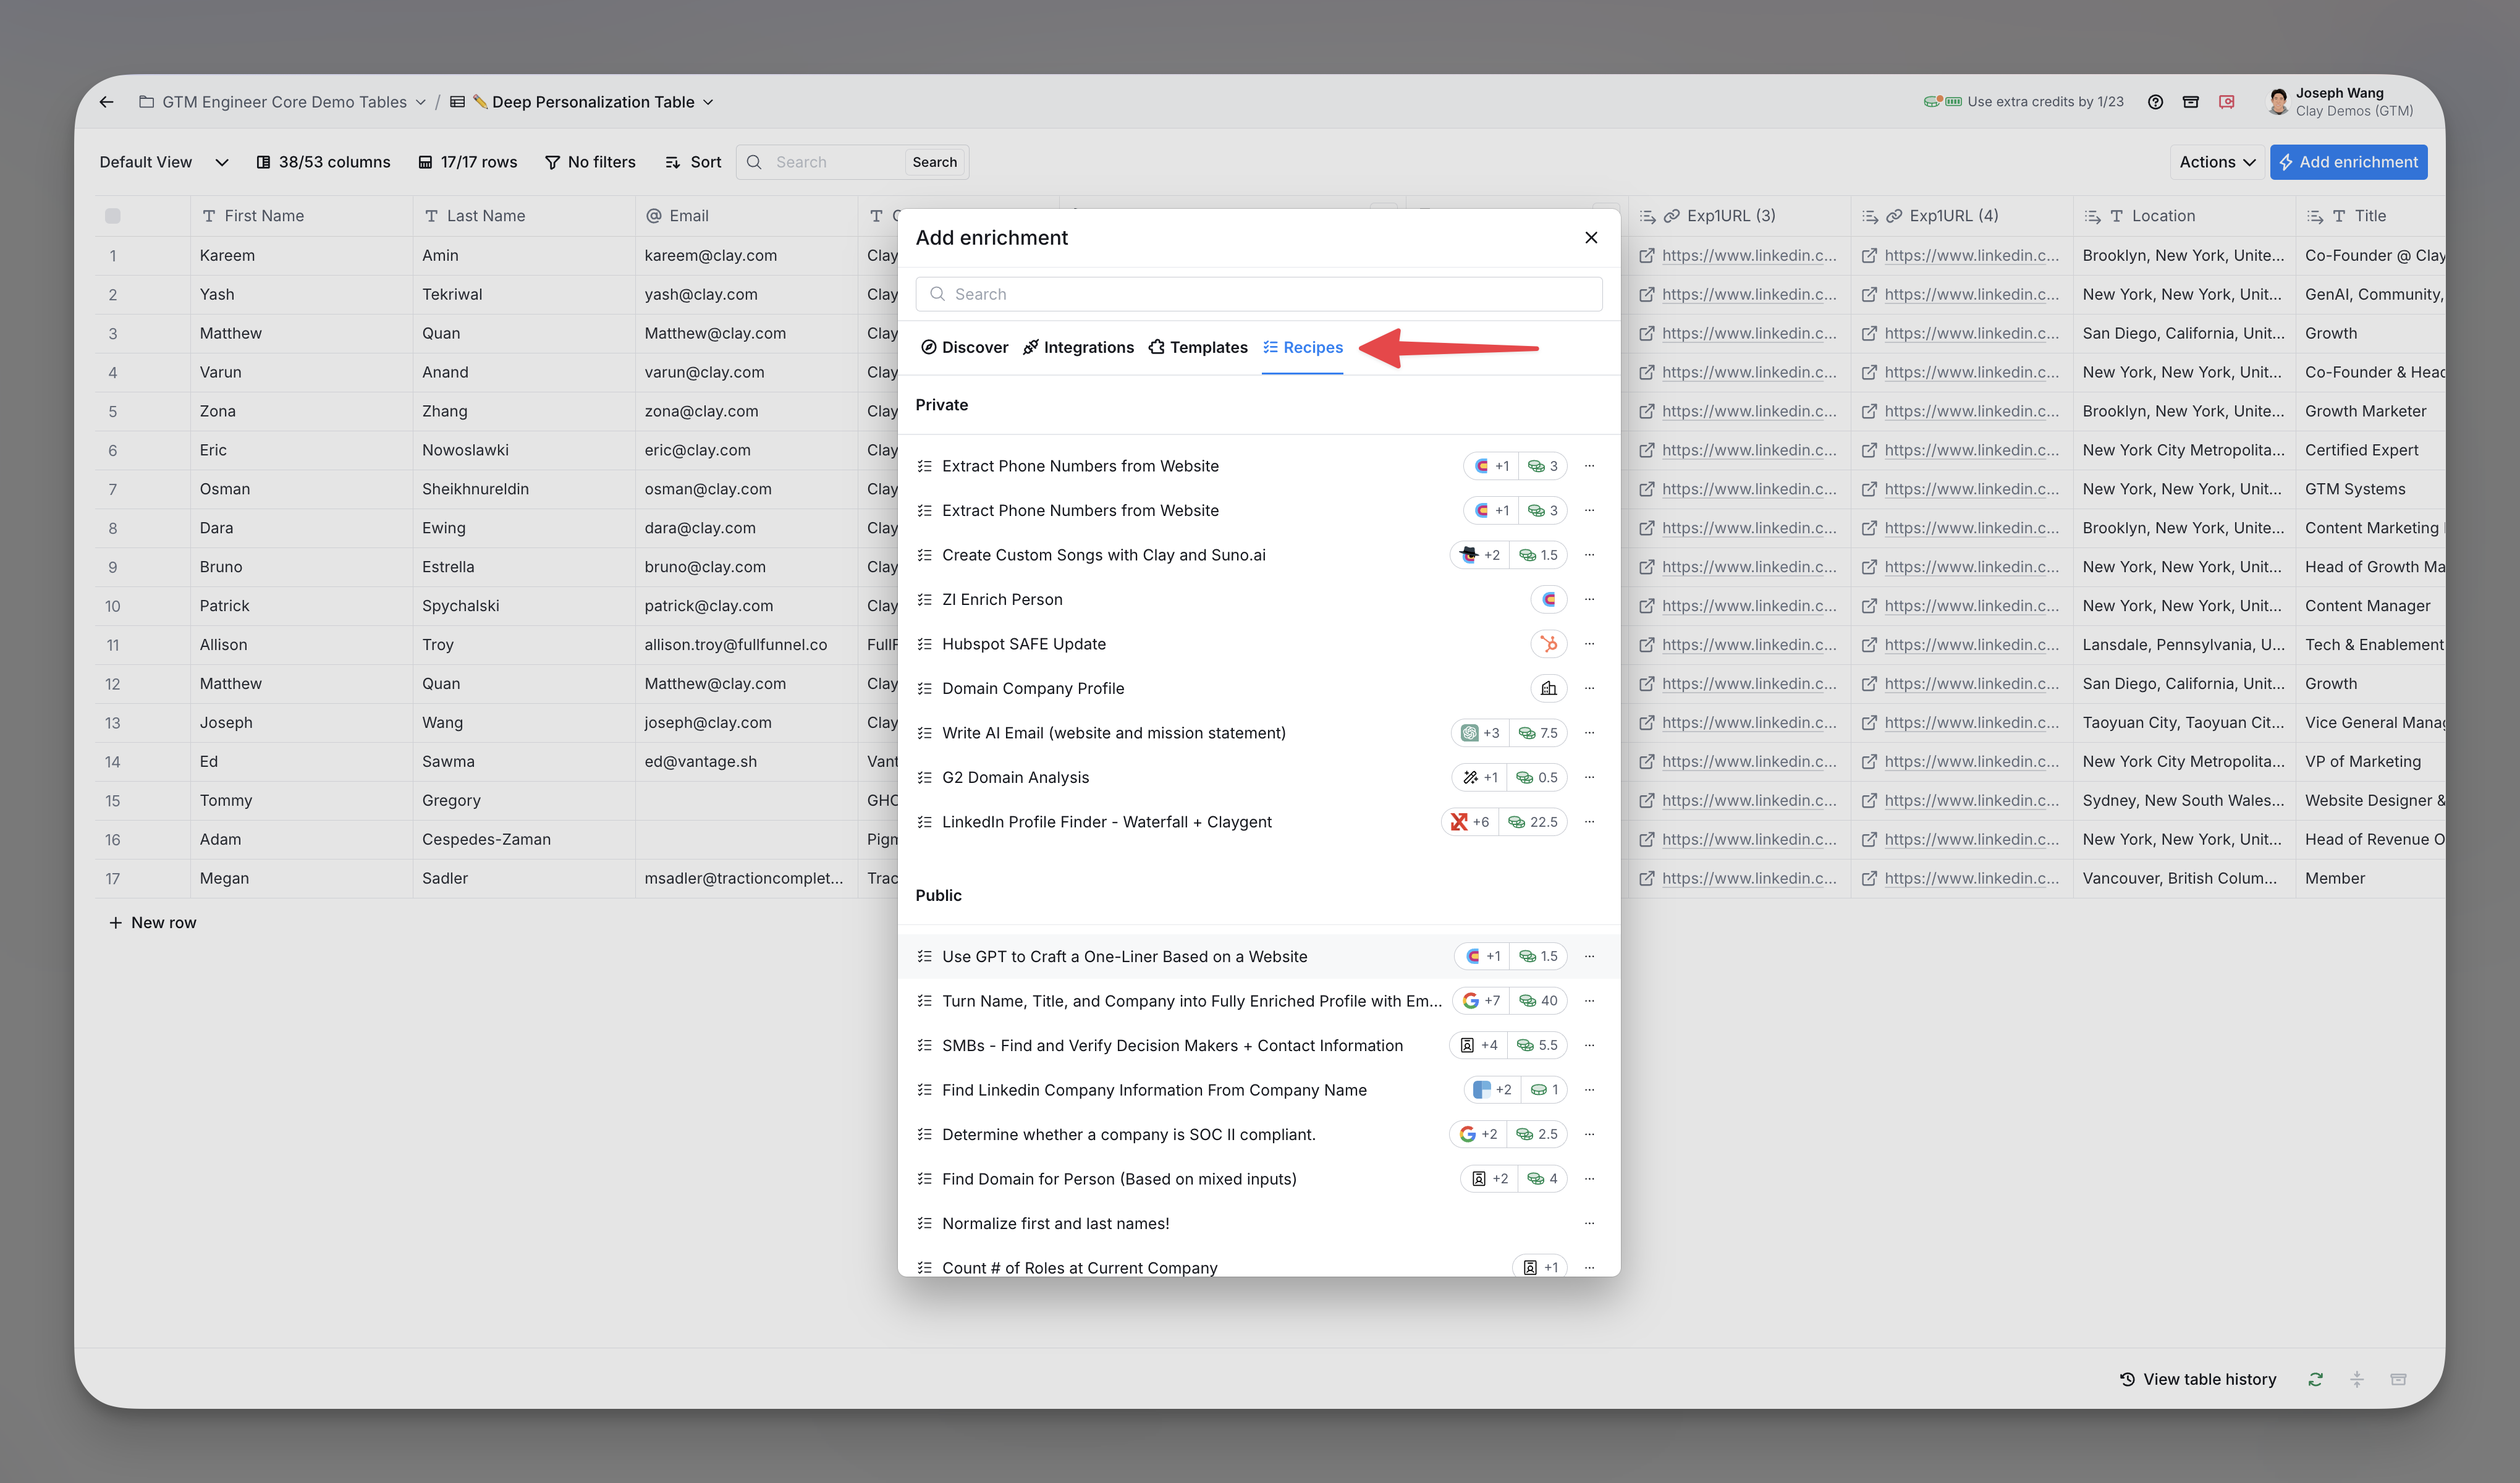Click the refresh icon near table history
2520x1483 pixels.
(x=2315, y=1379)
